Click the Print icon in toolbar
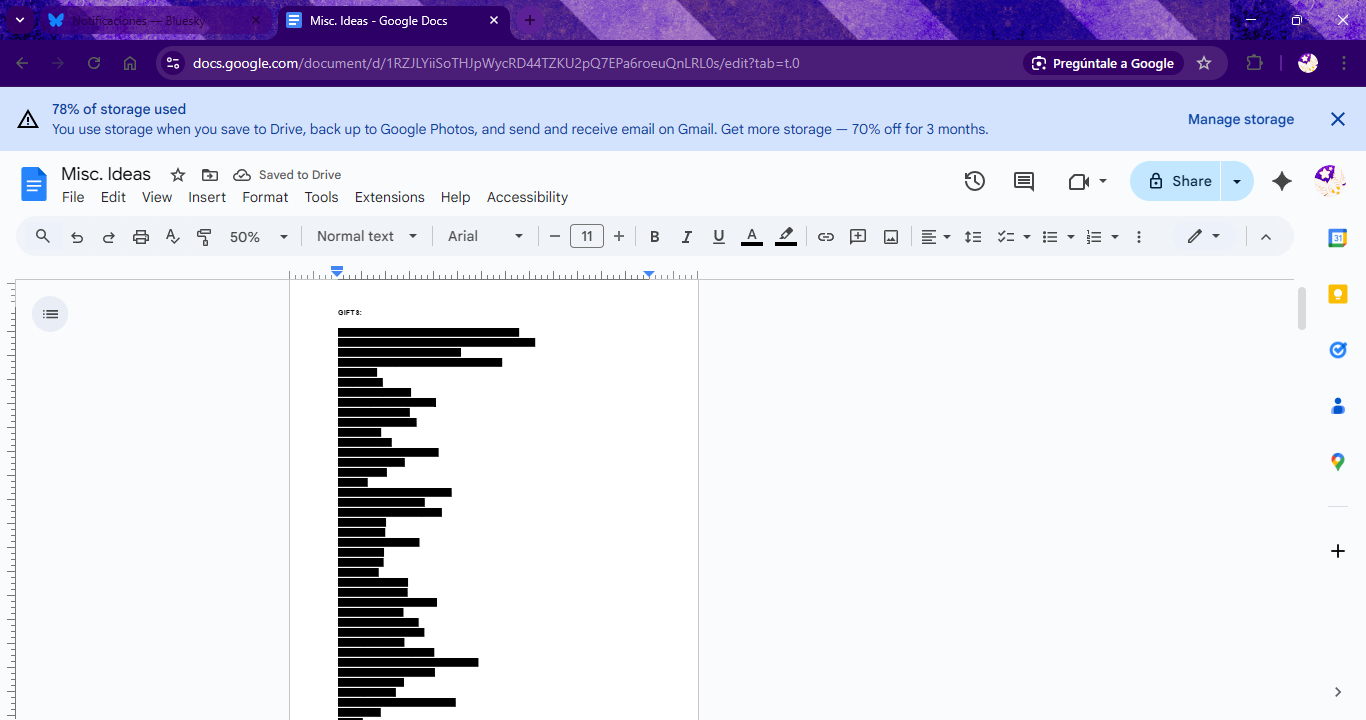 [x=141, y=237]
